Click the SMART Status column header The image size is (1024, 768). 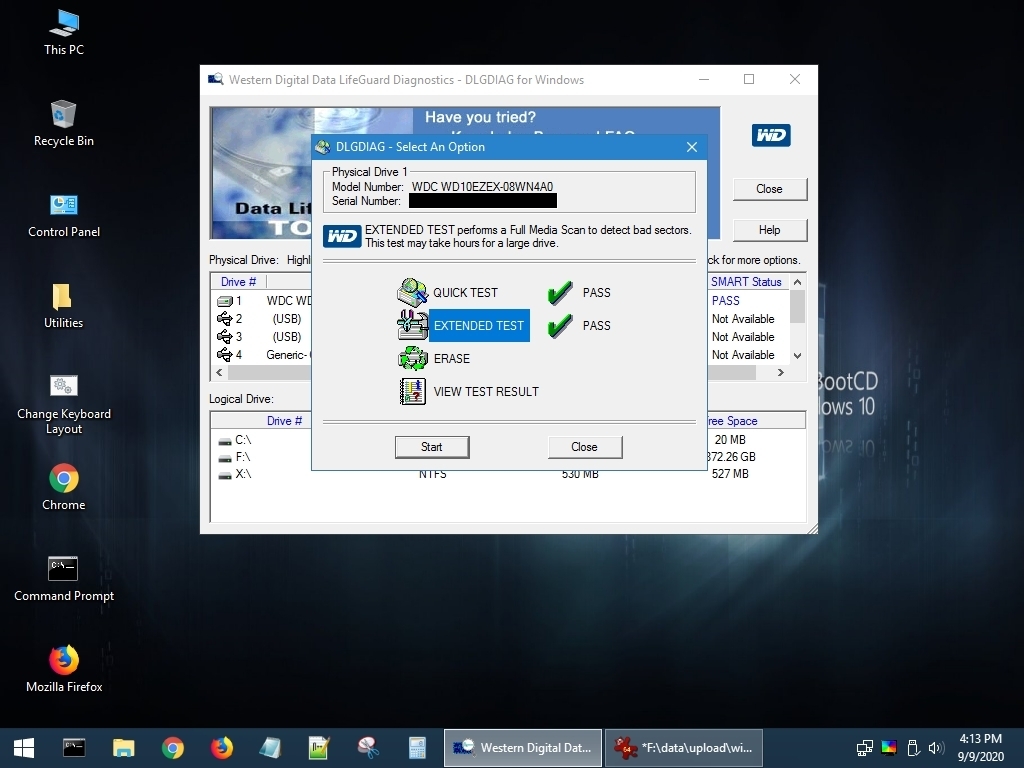[746, 281]
